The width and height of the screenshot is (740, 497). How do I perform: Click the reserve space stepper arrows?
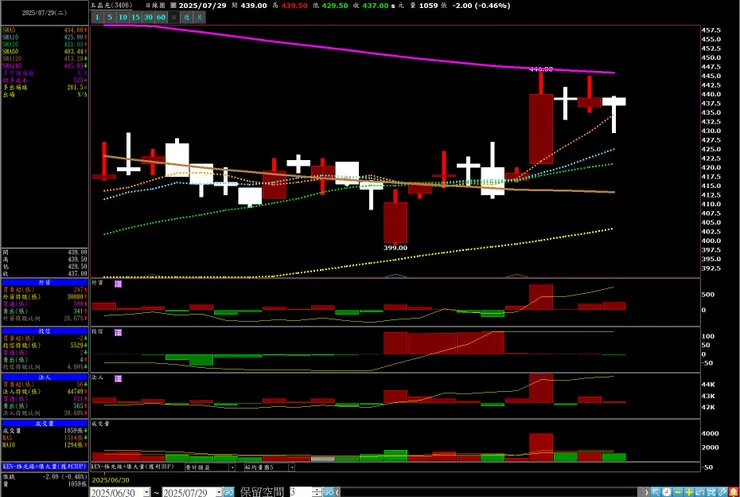[317, 492]
